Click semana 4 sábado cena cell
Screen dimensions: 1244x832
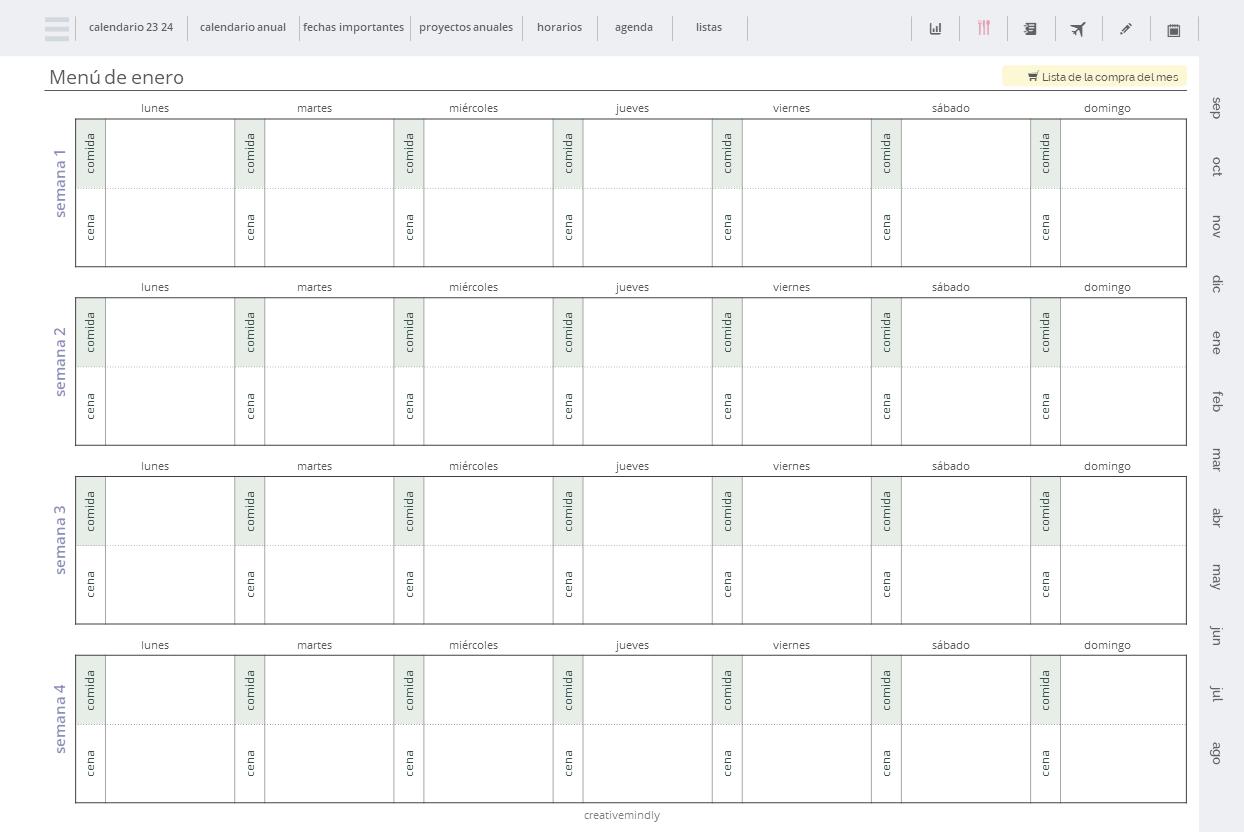(x=966, y=764)
